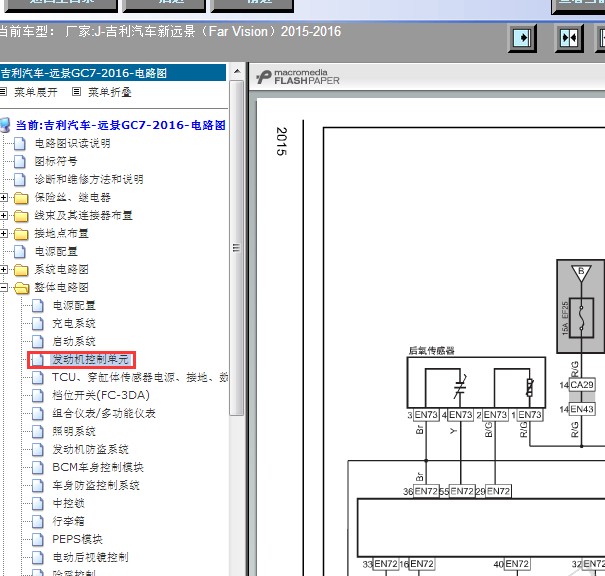This screenshot has width=605, height=576.
Task: Select 启动系统 wiring diagram
Action: (74, 341)
